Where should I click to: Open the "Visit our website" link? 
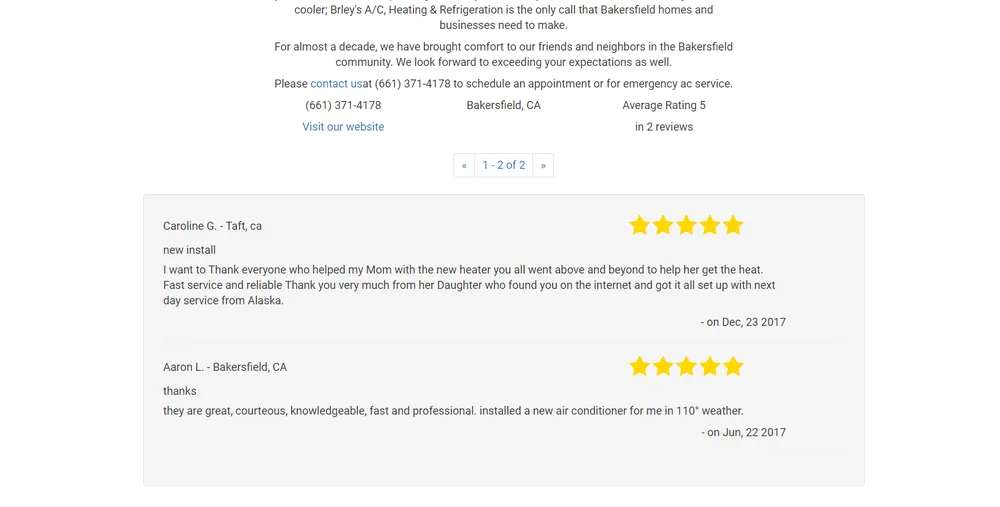[x=343, y=127]
